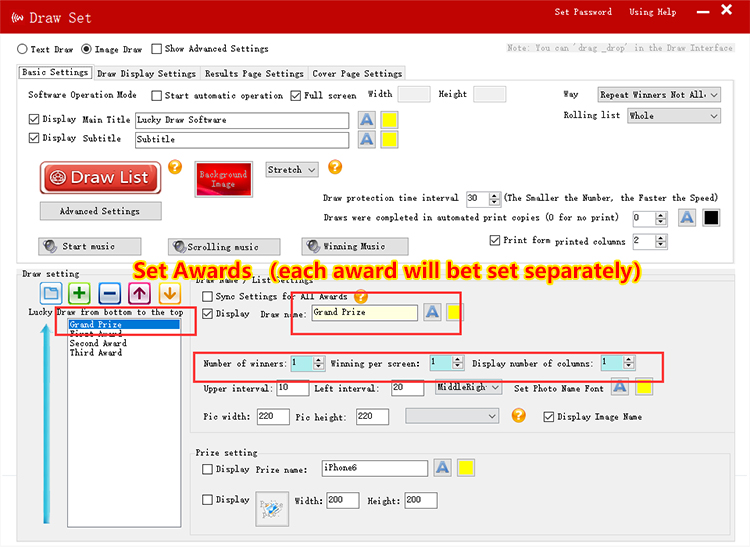
Task: Enable Start automatic operation checkbox
Action: [157, 96]
